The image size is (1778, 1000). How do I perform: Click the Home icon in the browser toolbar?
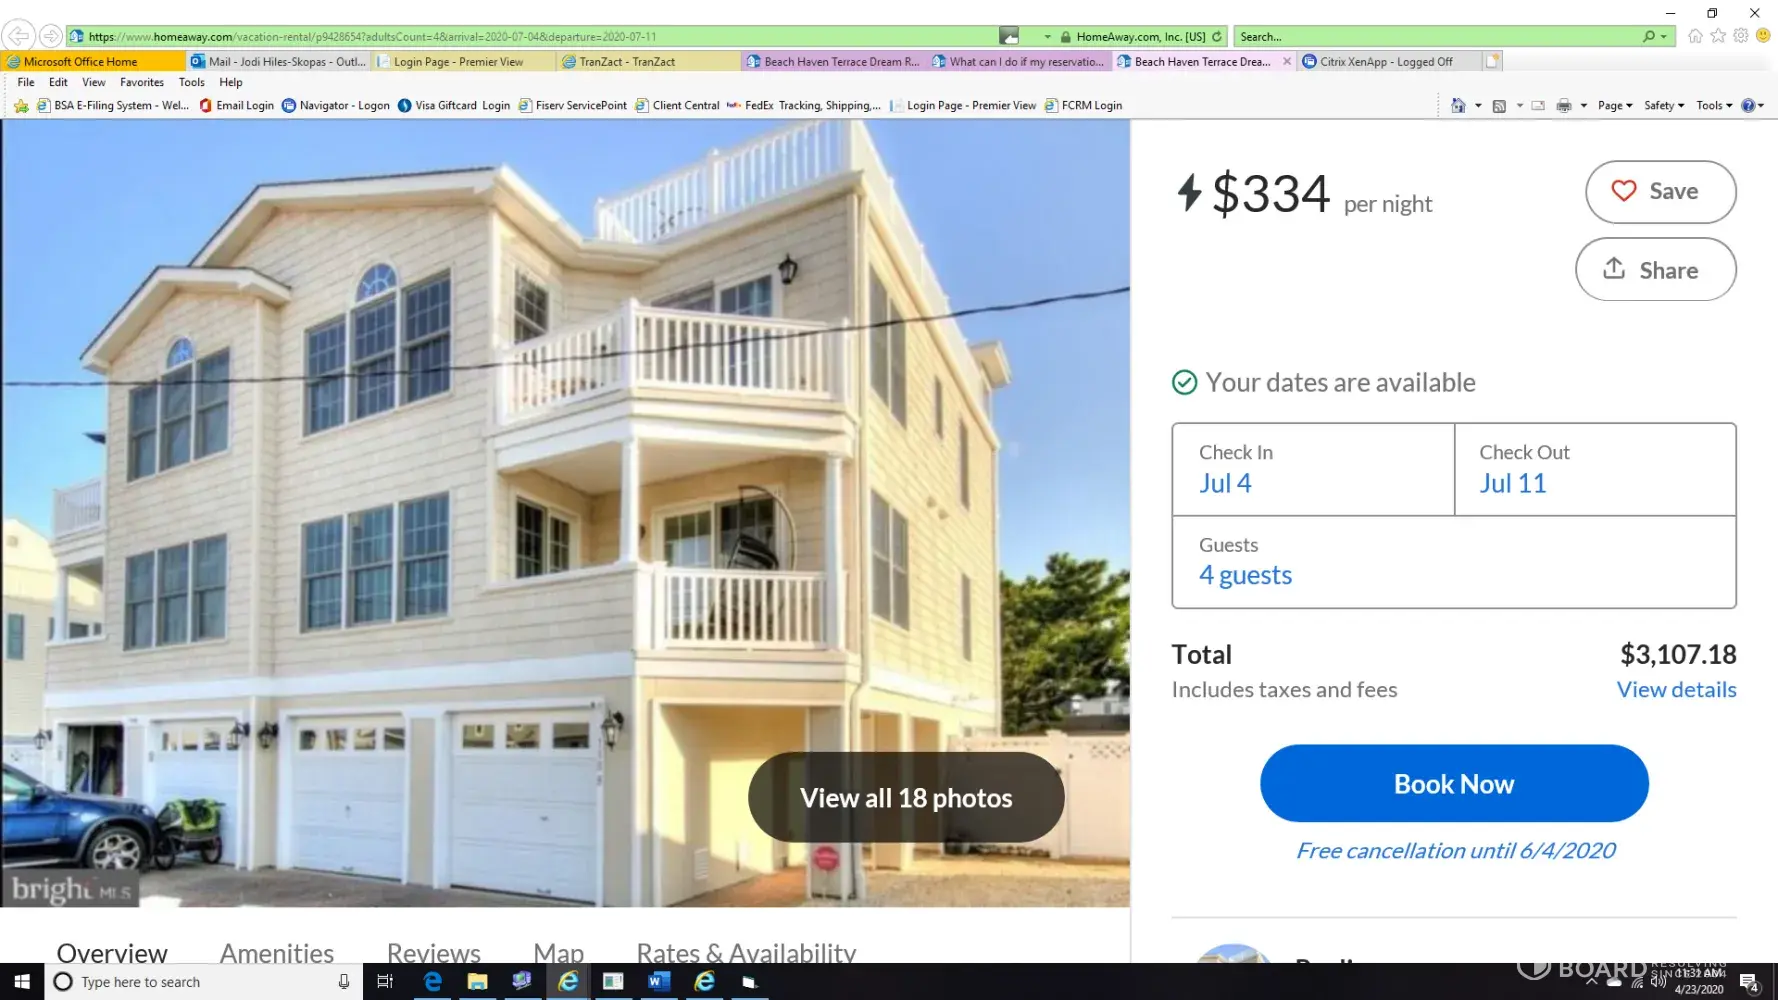[1695, 36]
